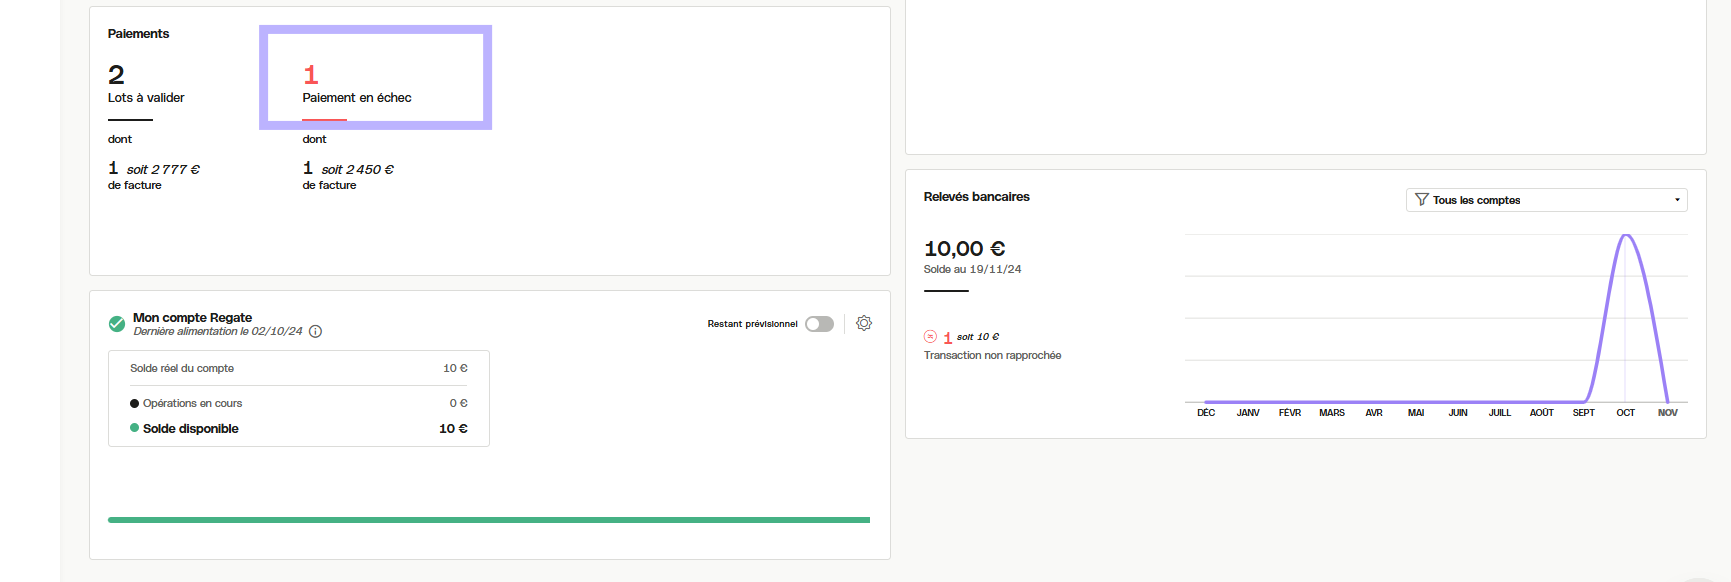Click the 2 777 € invoice amount link
1731x582 pixels.
click(163, 170)
